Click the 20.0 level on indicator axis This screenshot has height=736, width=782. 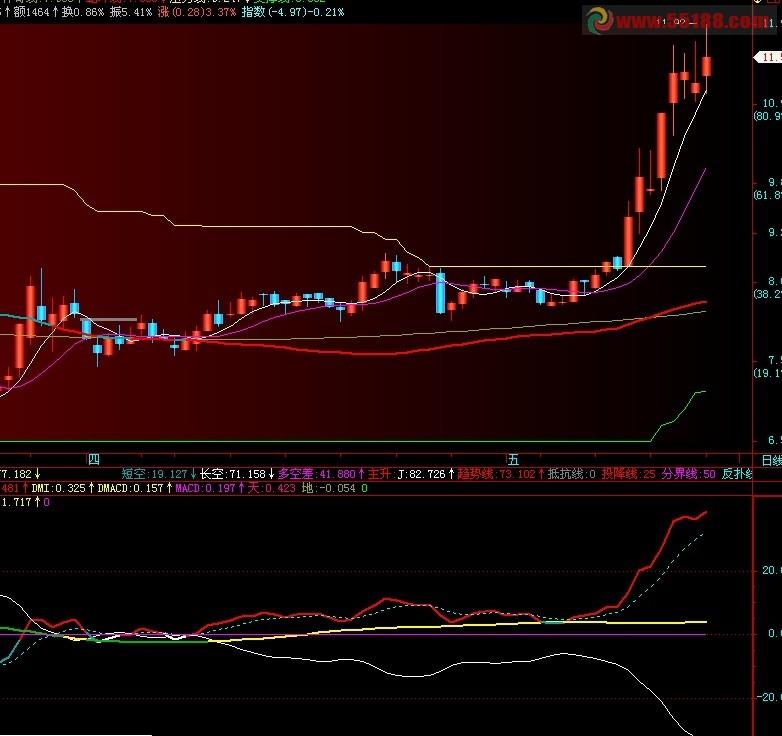[772, 570]
